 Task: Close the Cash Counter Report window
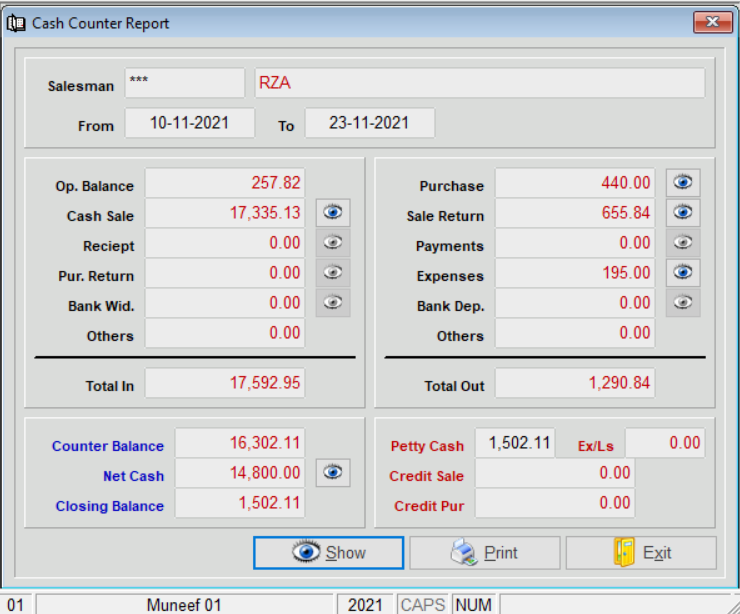pos(712,22)
